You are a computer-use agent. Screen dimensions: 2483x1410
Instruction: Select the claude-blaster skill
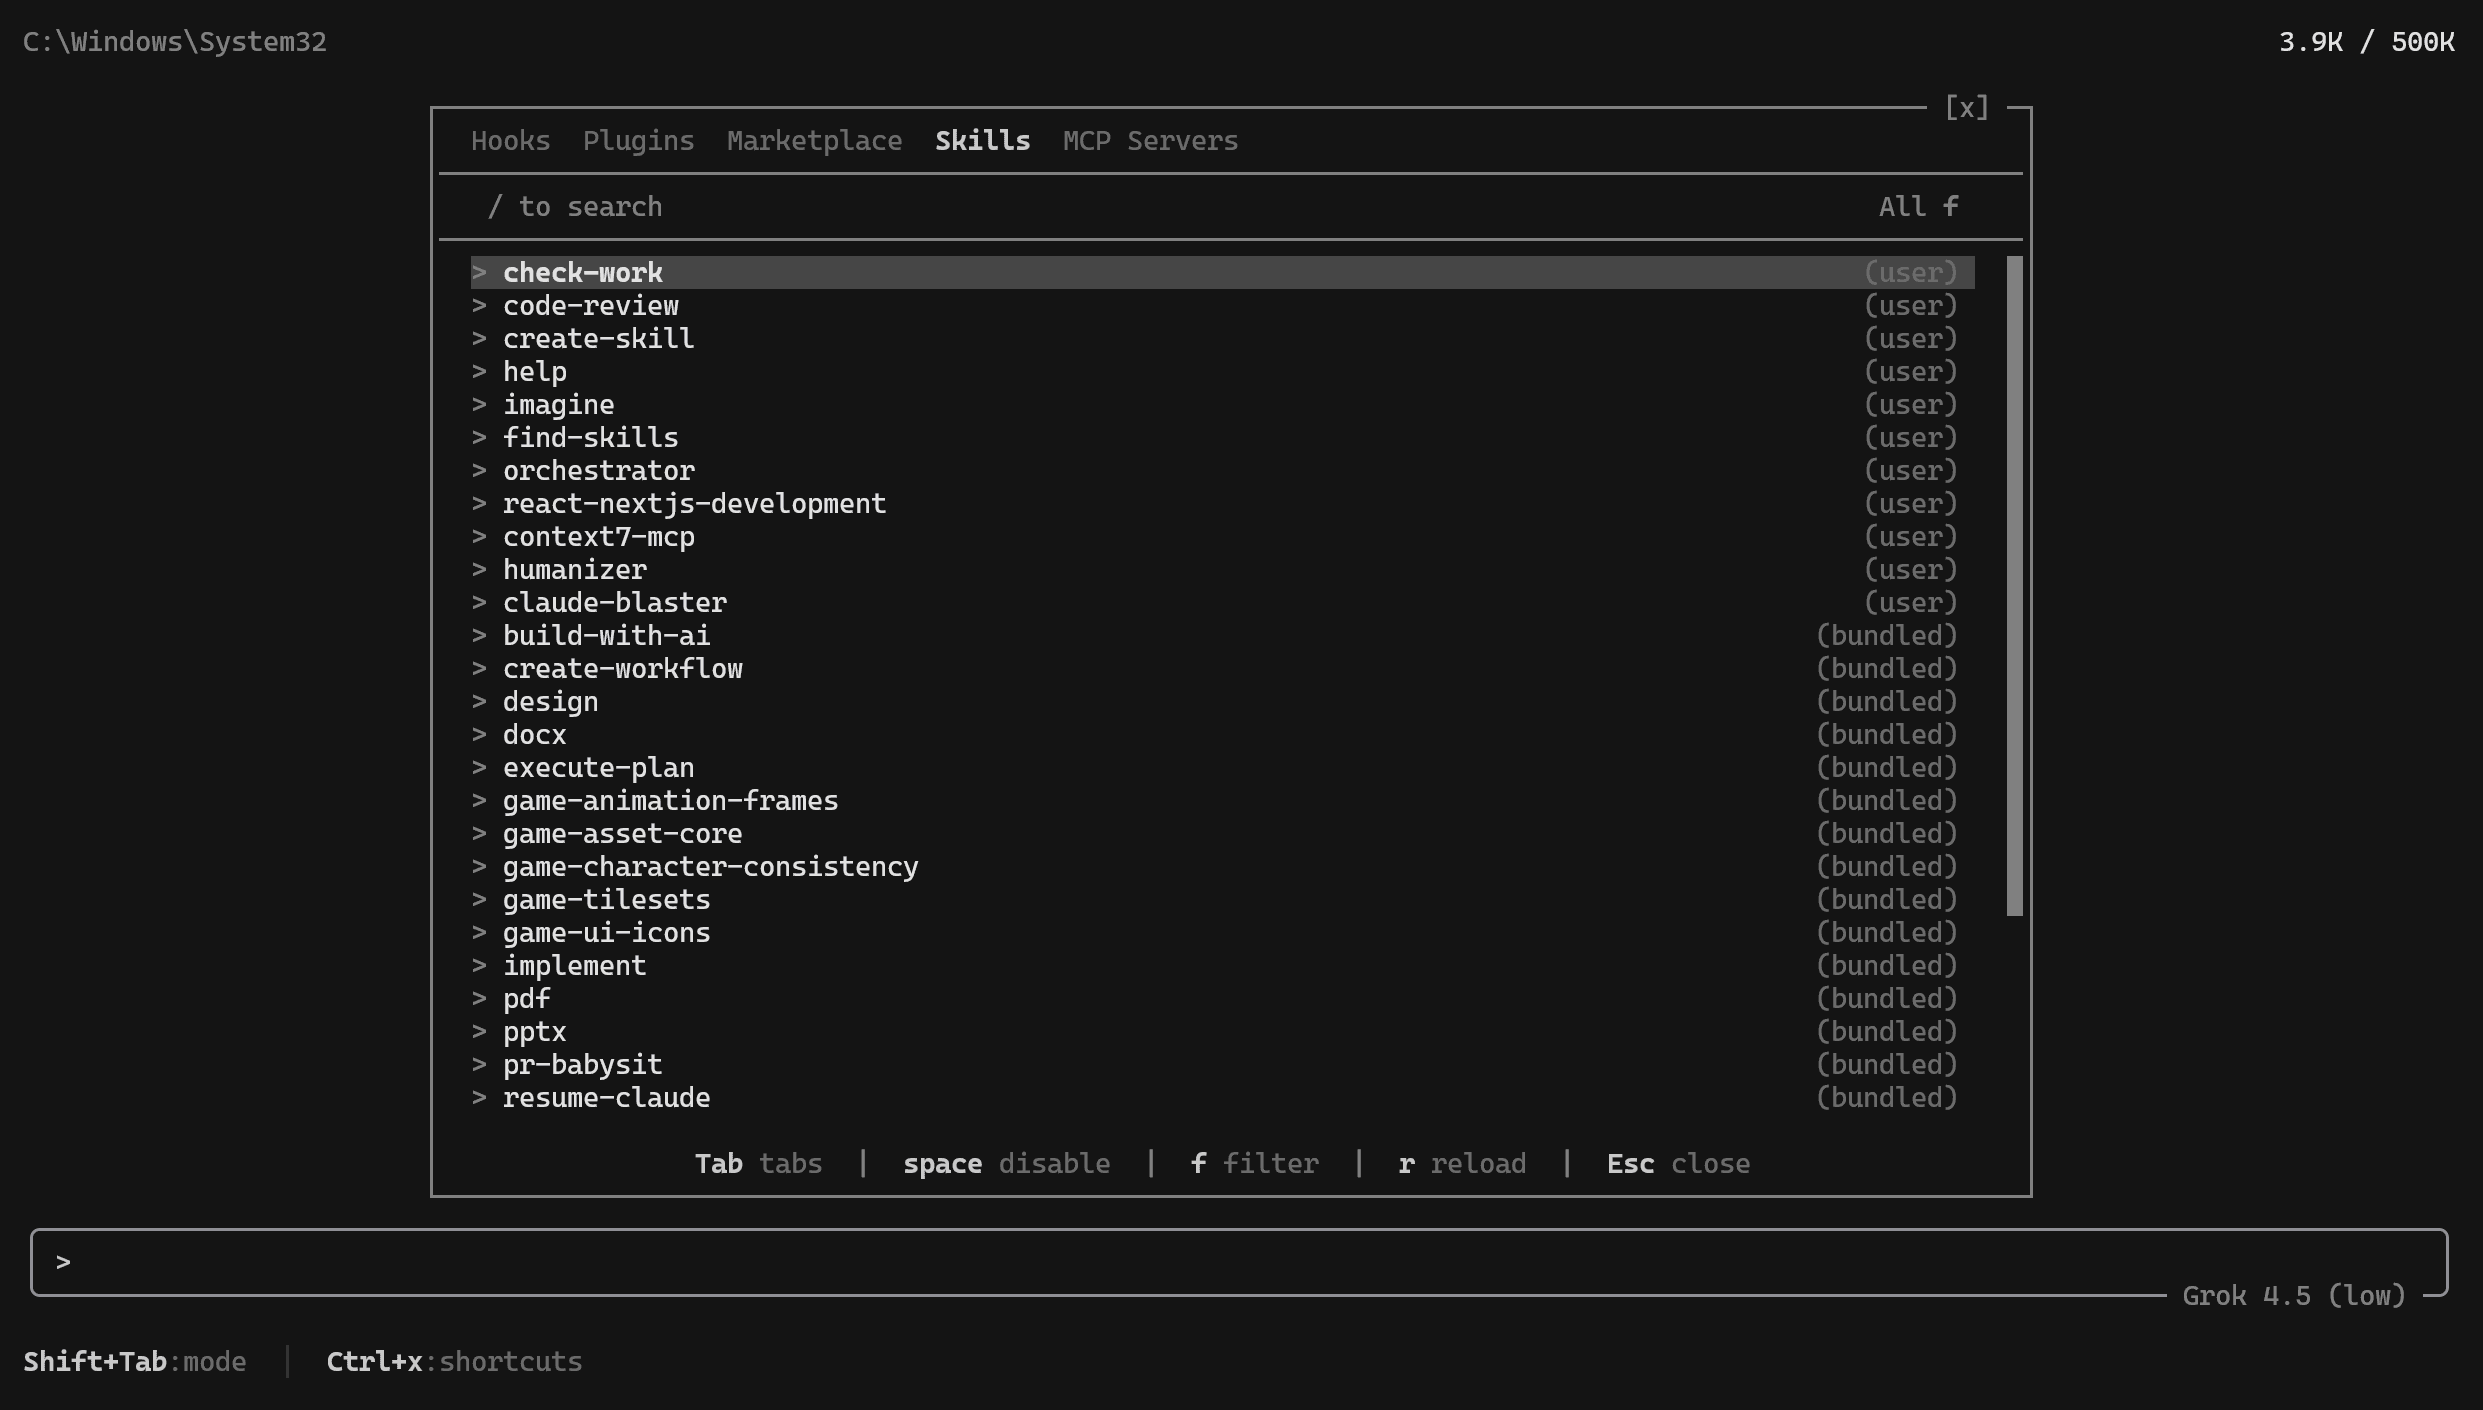click(1222, 602)
